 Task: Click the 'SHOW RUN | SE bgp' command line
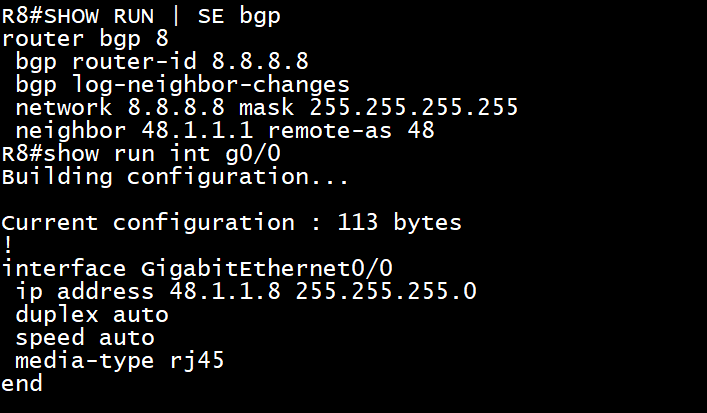tap(162, 17)
